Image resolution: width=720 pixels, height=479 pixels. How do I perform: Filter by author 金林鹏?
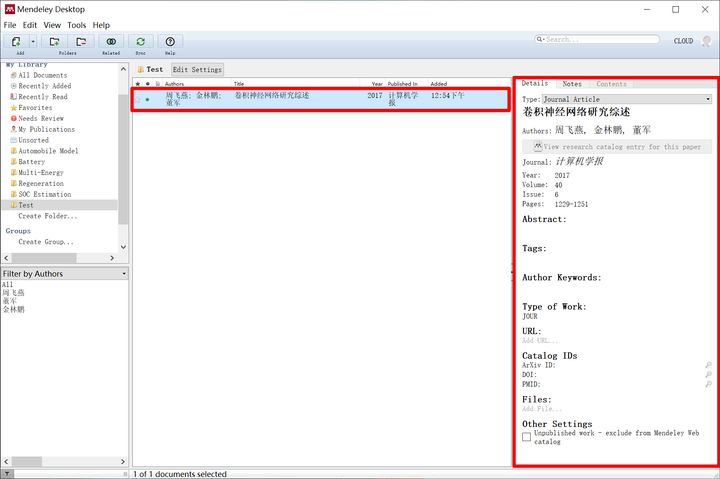[13, 310]
